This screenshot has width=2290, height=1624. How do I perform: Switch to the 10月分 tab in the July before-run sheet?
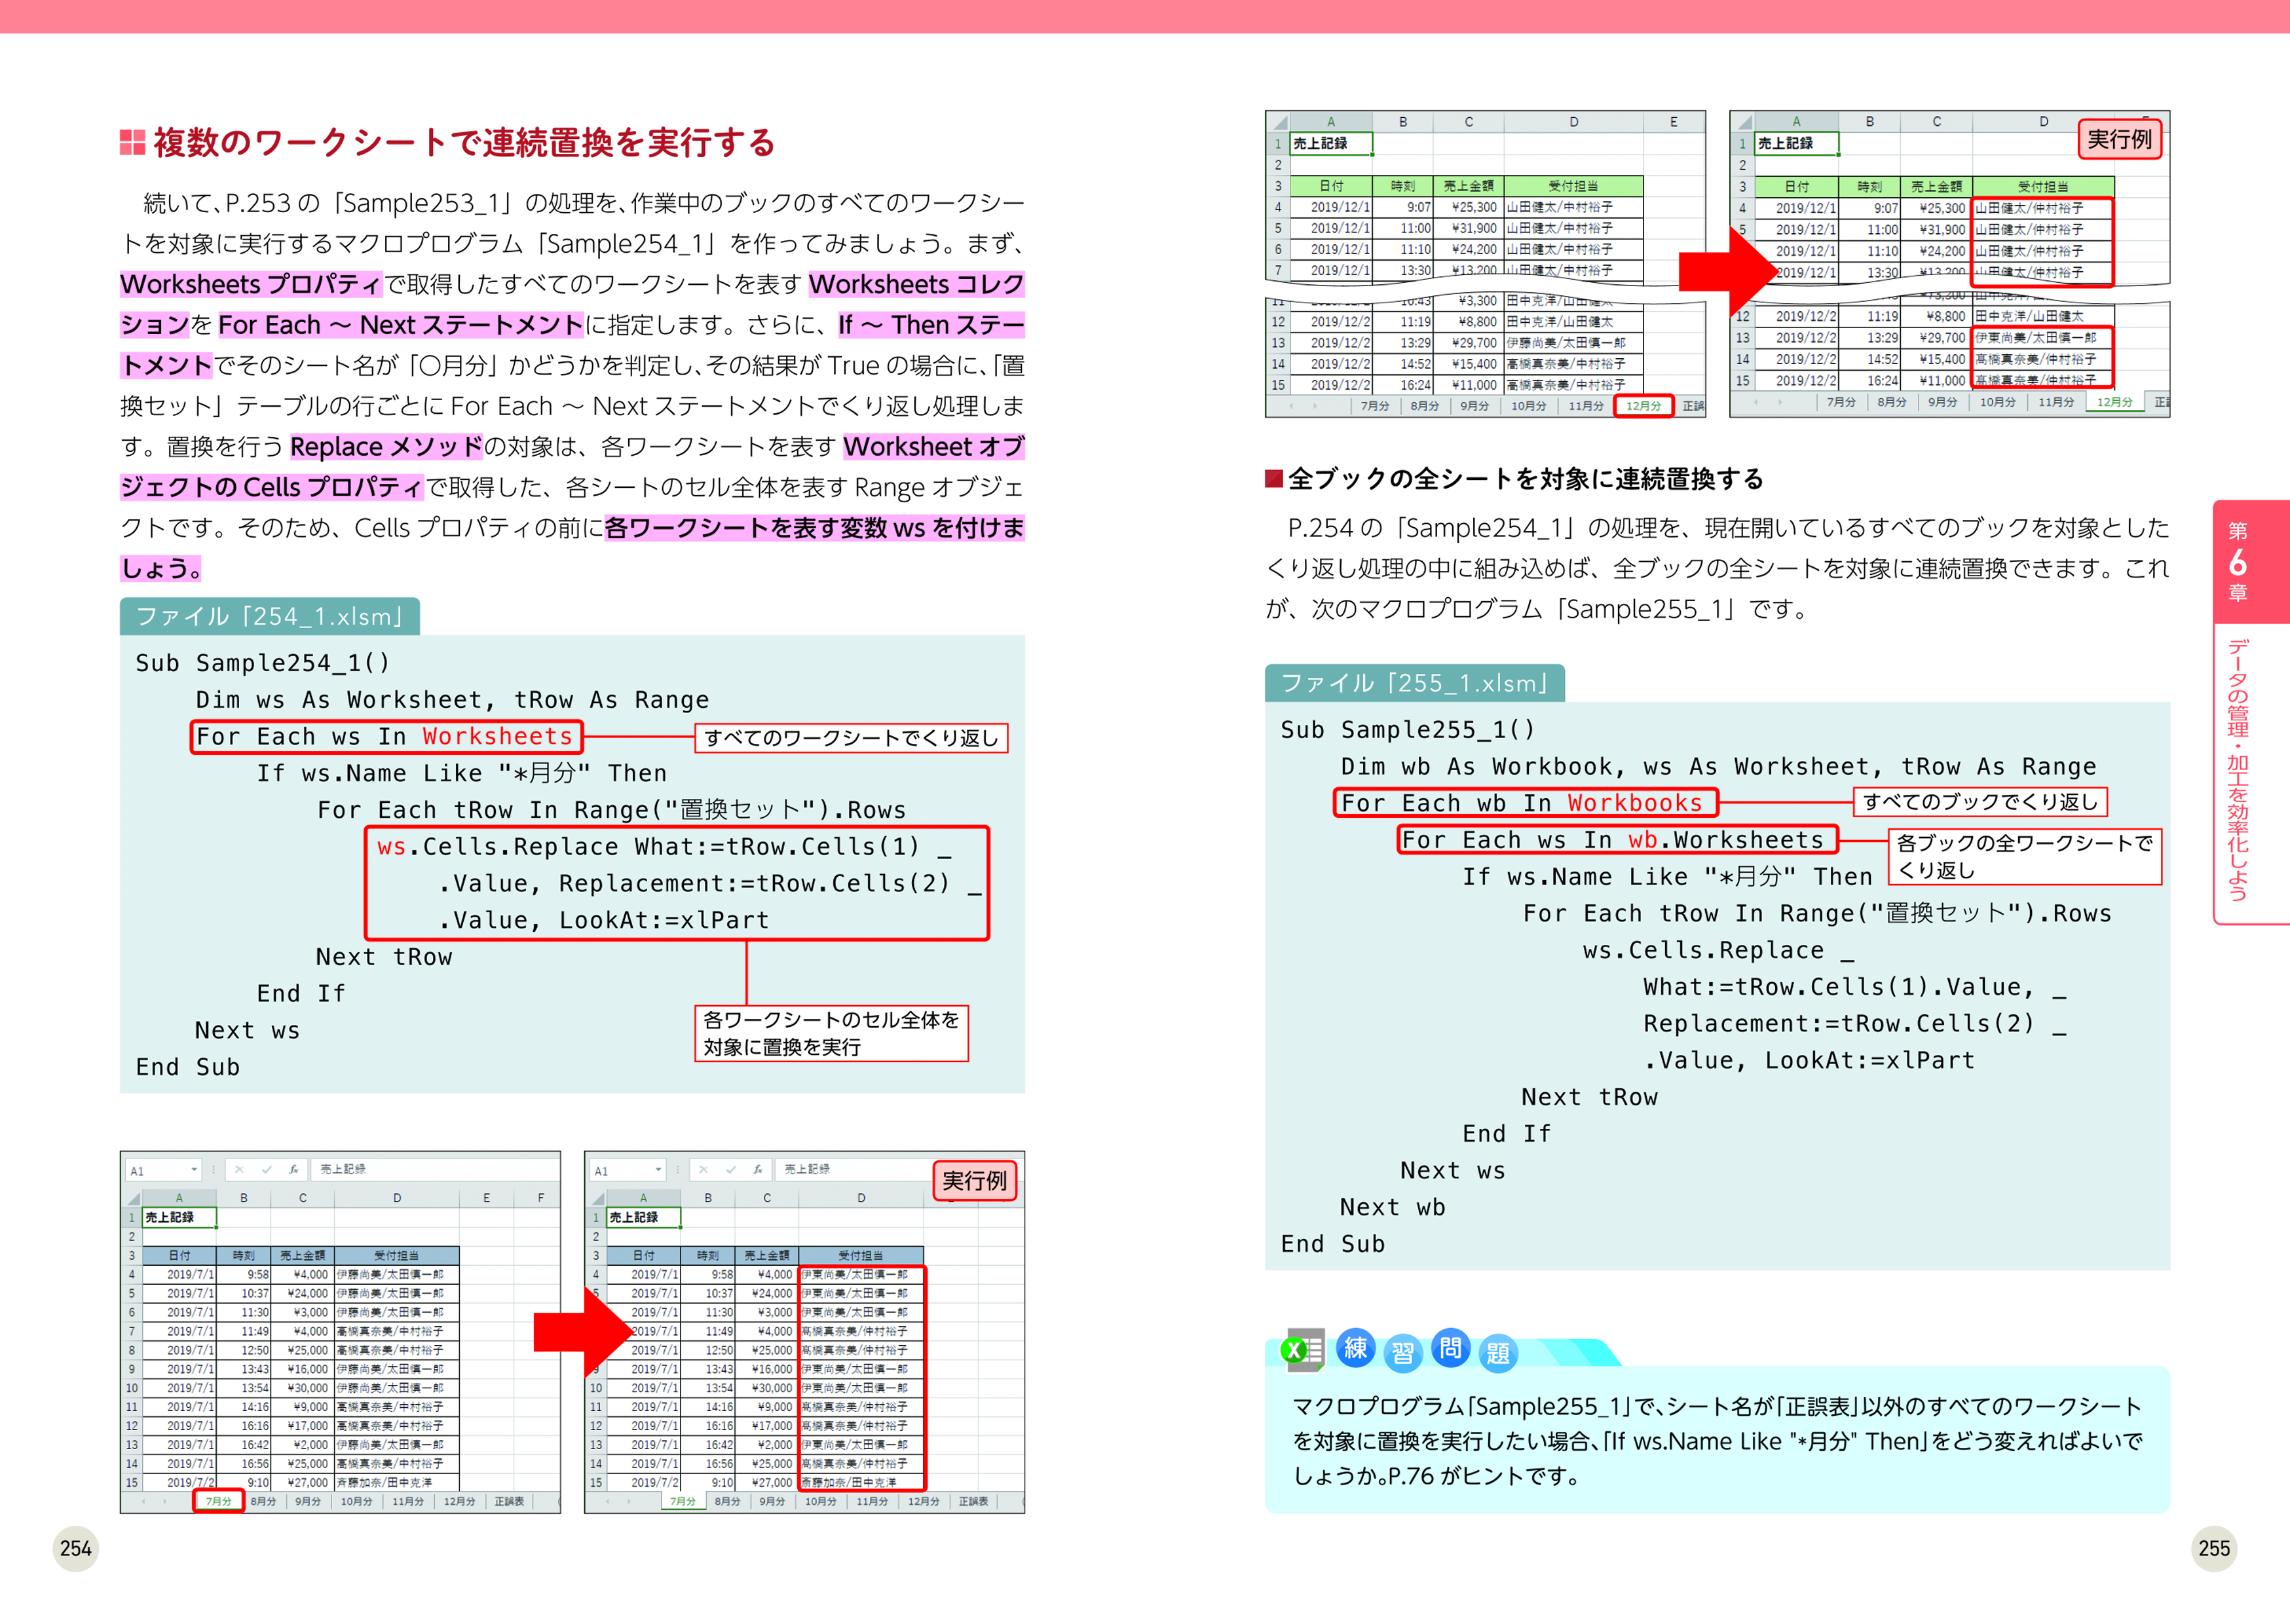[356, 1501]
